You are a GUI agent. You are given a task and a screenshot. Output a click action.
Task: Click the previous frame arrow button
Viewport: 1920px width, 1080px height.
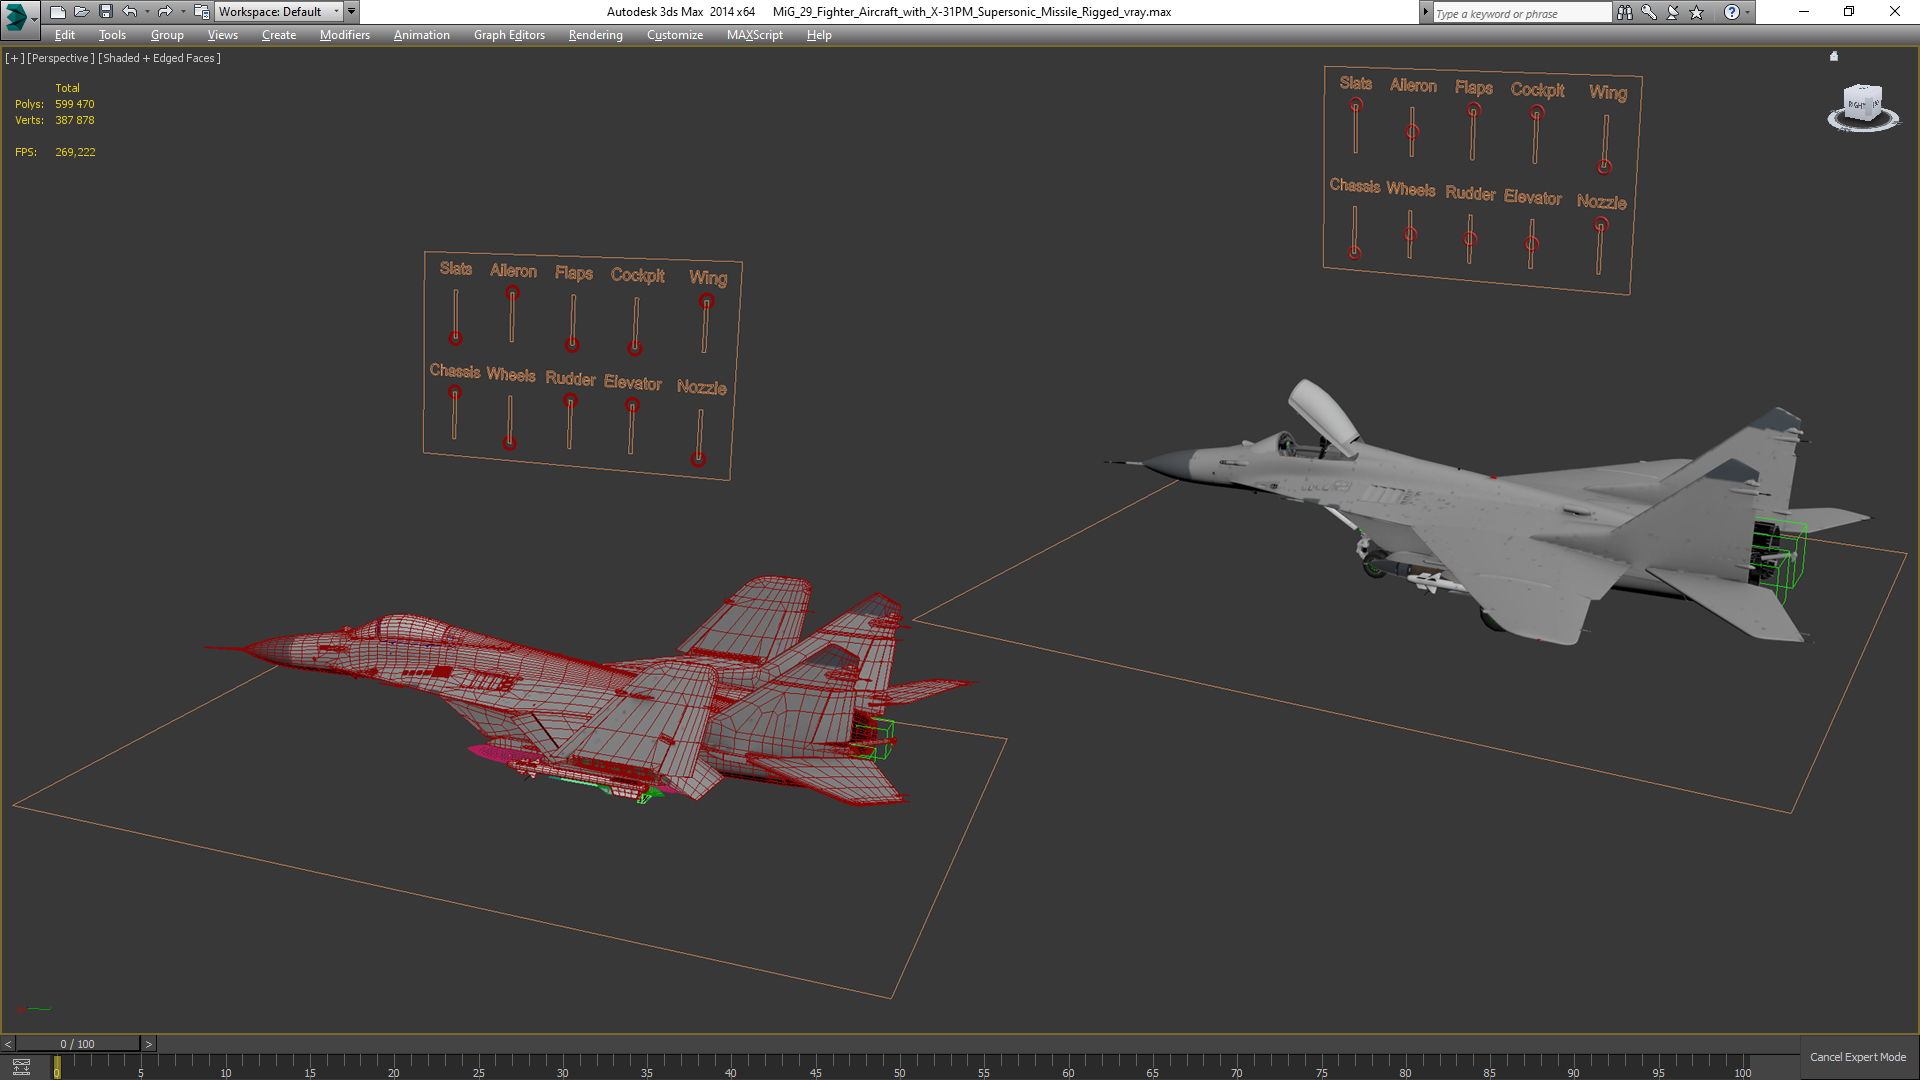click(8, 1044)
